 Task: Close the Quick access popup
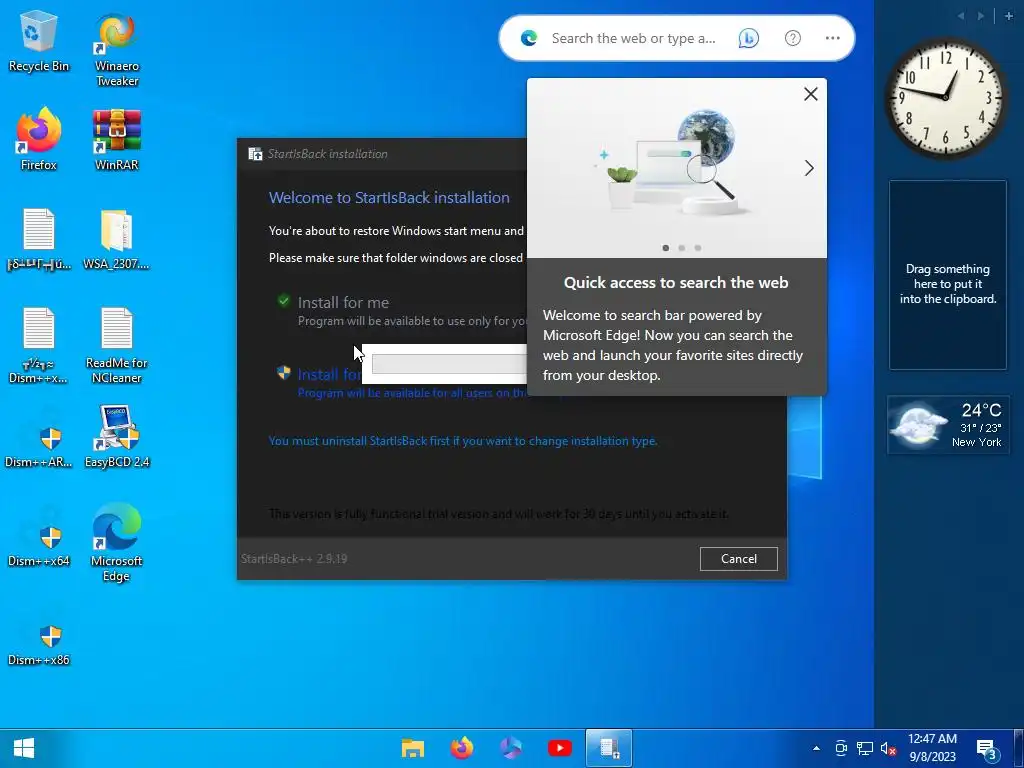[x=810, y=94]
